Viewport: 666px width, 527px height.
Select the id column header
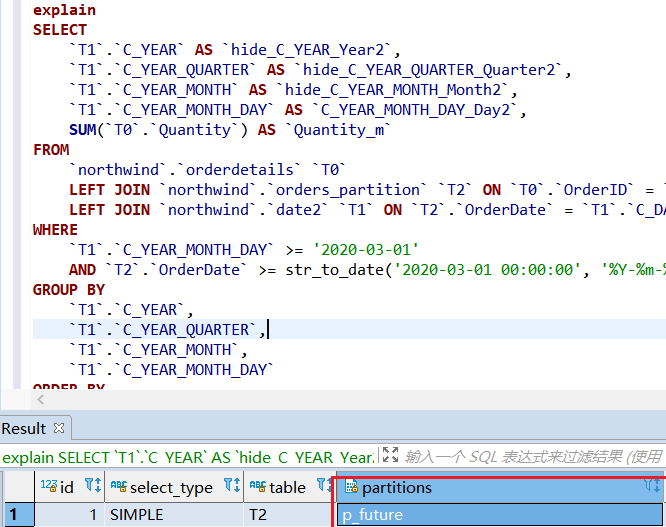(70, 487)
